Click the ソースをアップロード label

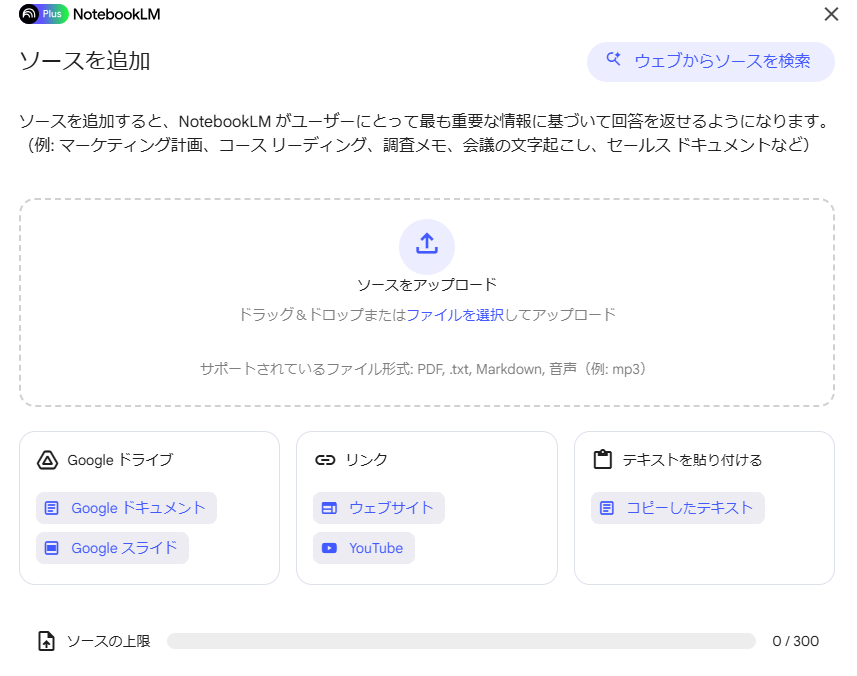coord(427,285)
